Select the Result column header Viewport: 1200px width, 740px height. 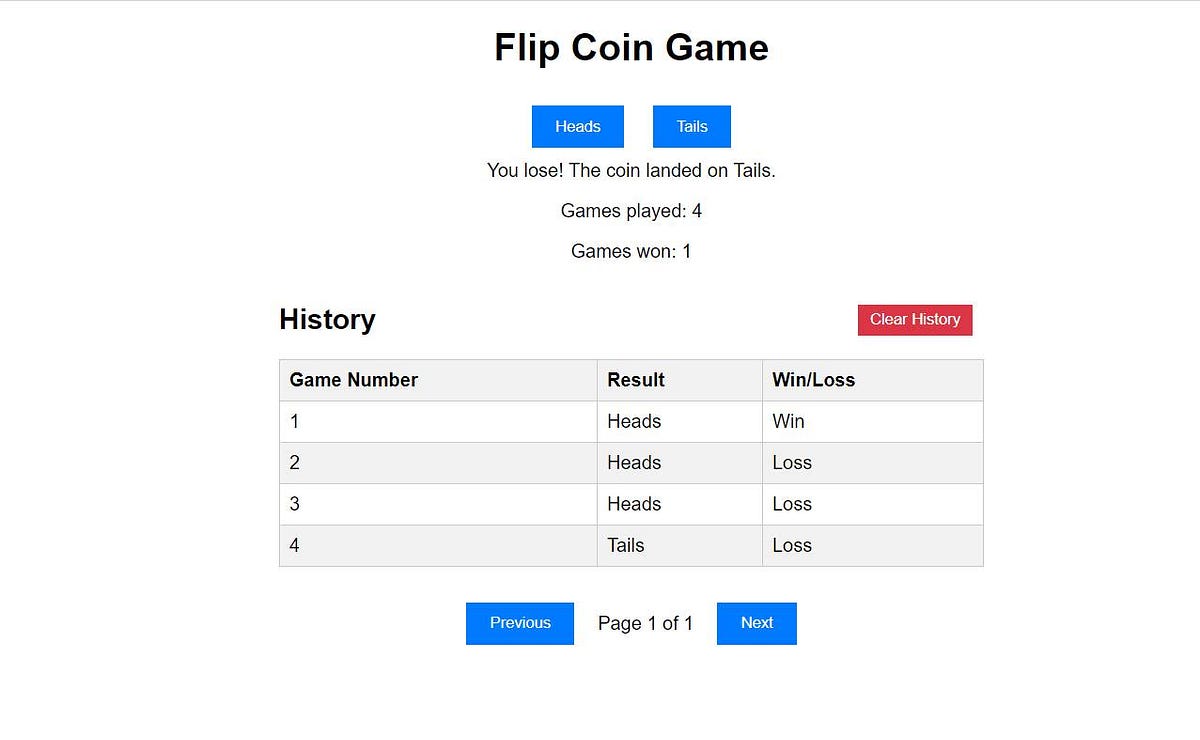(634, 380)
